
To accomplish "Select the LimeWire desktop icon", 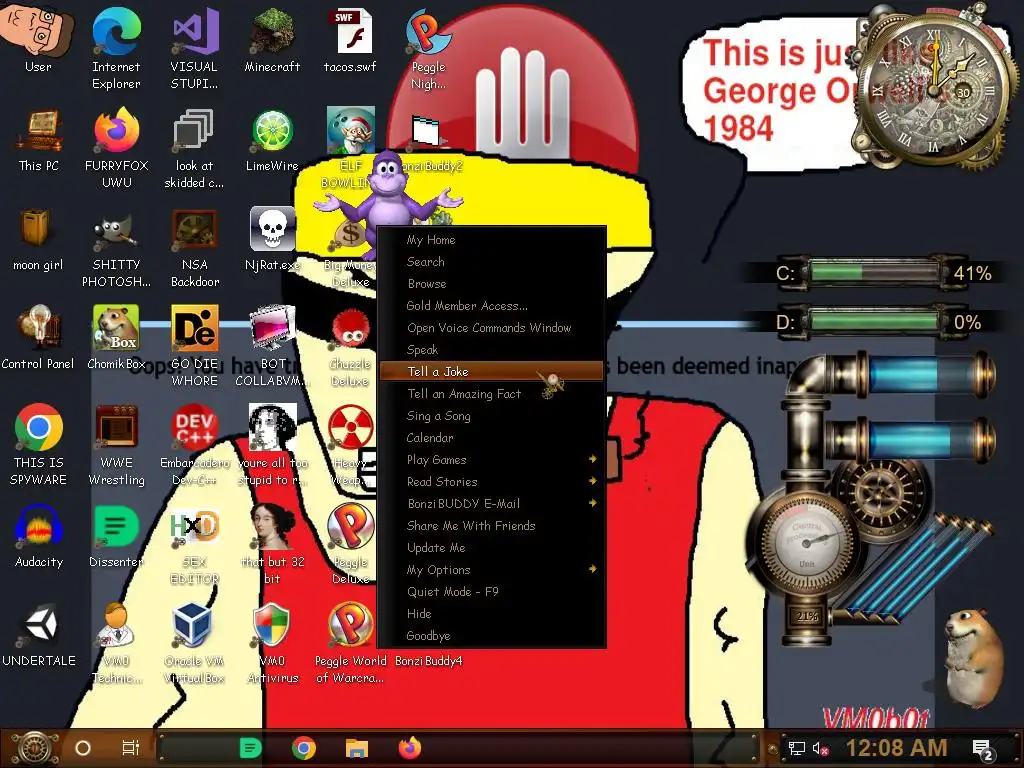I will click(x=272, y=140).
